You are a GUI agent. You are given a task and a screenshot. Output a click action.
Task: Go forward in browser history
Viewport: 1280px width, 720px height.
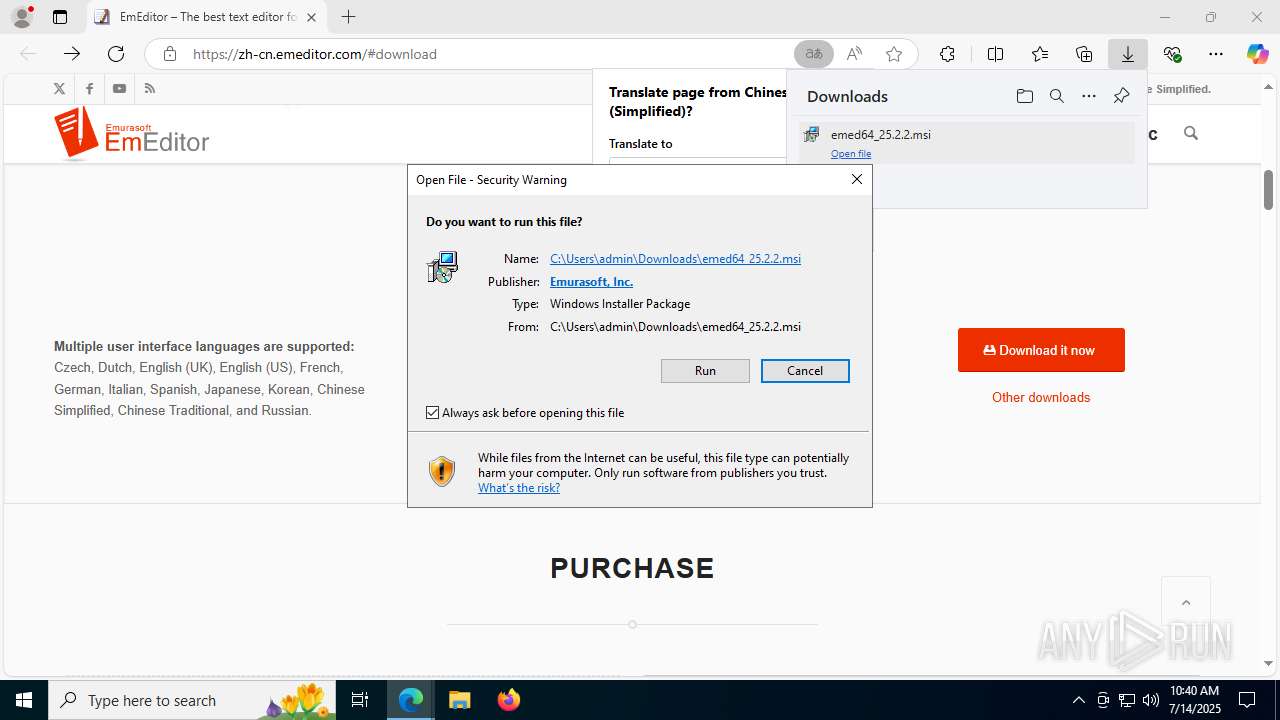[x=72, y=54]
